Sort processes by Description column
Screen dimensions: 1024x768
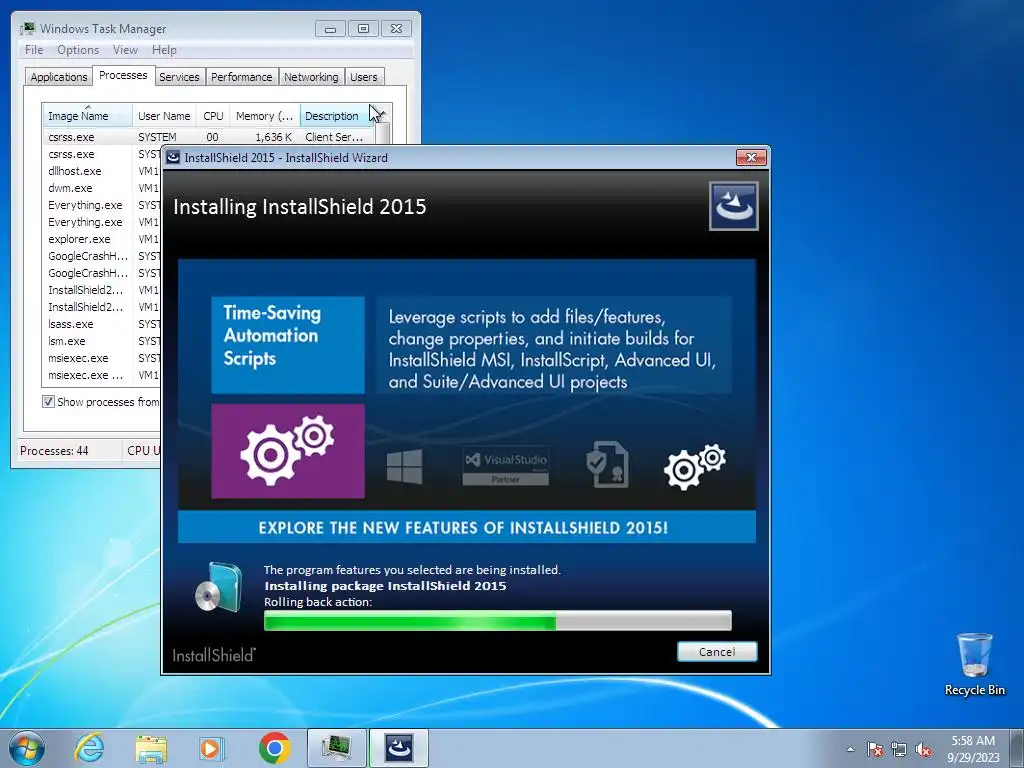338,116
